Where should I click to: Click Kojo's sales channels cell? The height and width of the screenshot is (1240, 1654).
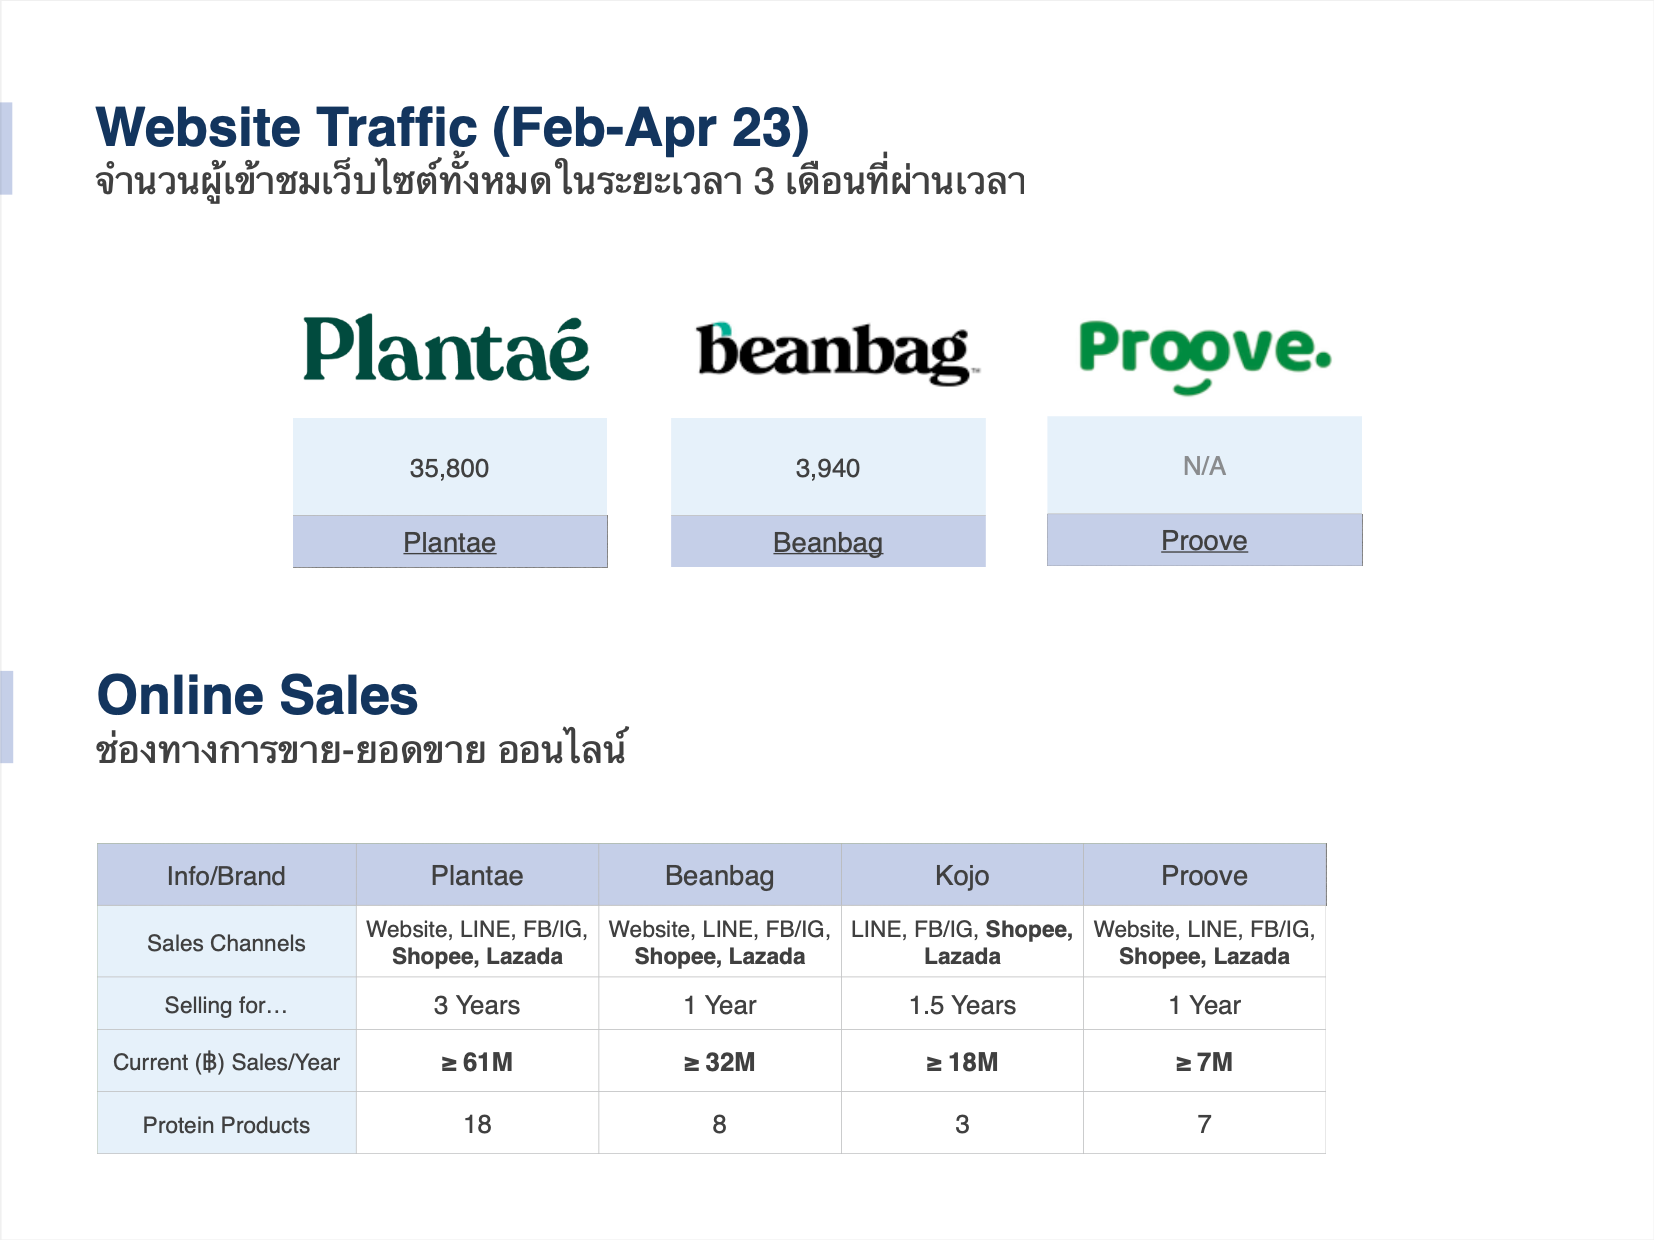coord(962,942)
